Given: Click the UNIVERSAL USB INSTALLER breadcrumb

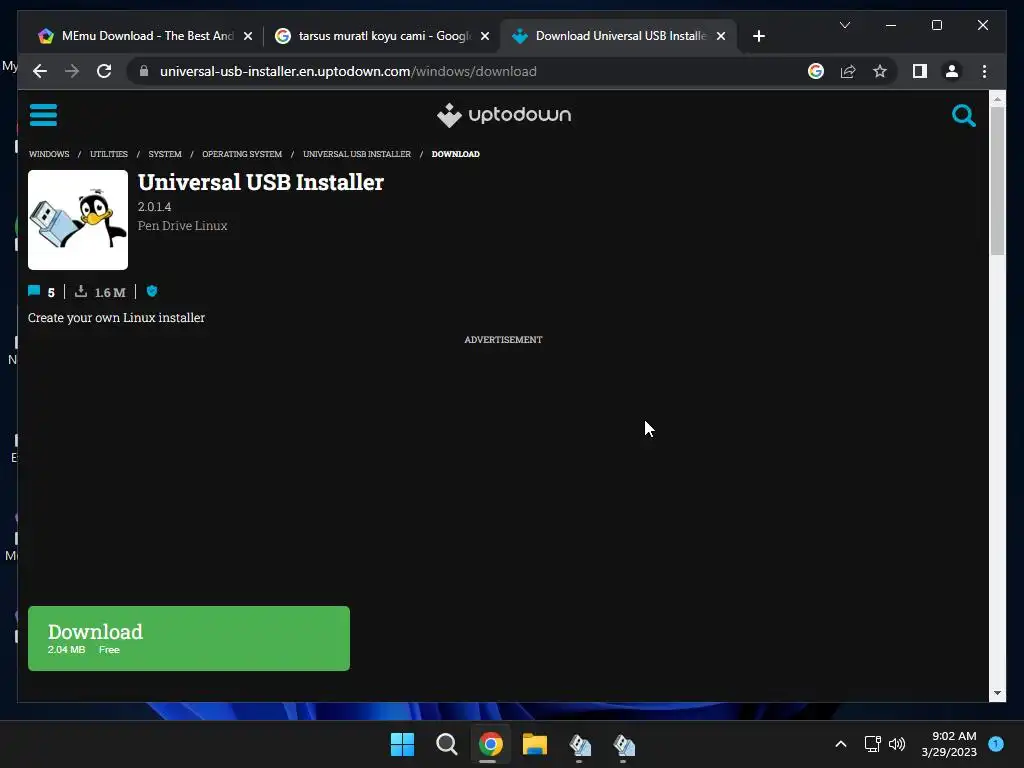Looking at the screenshot, I should click(x=357, y=154).
